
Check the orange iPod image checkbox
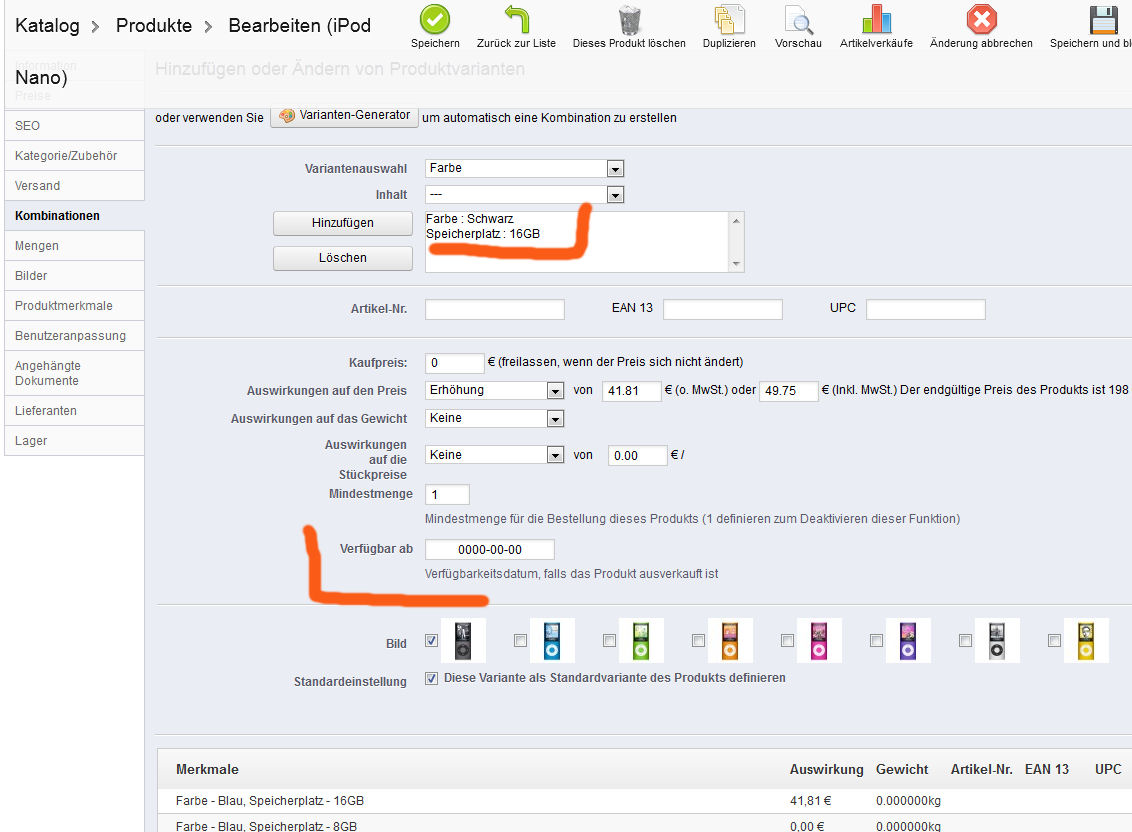click(x=698, y=641)
